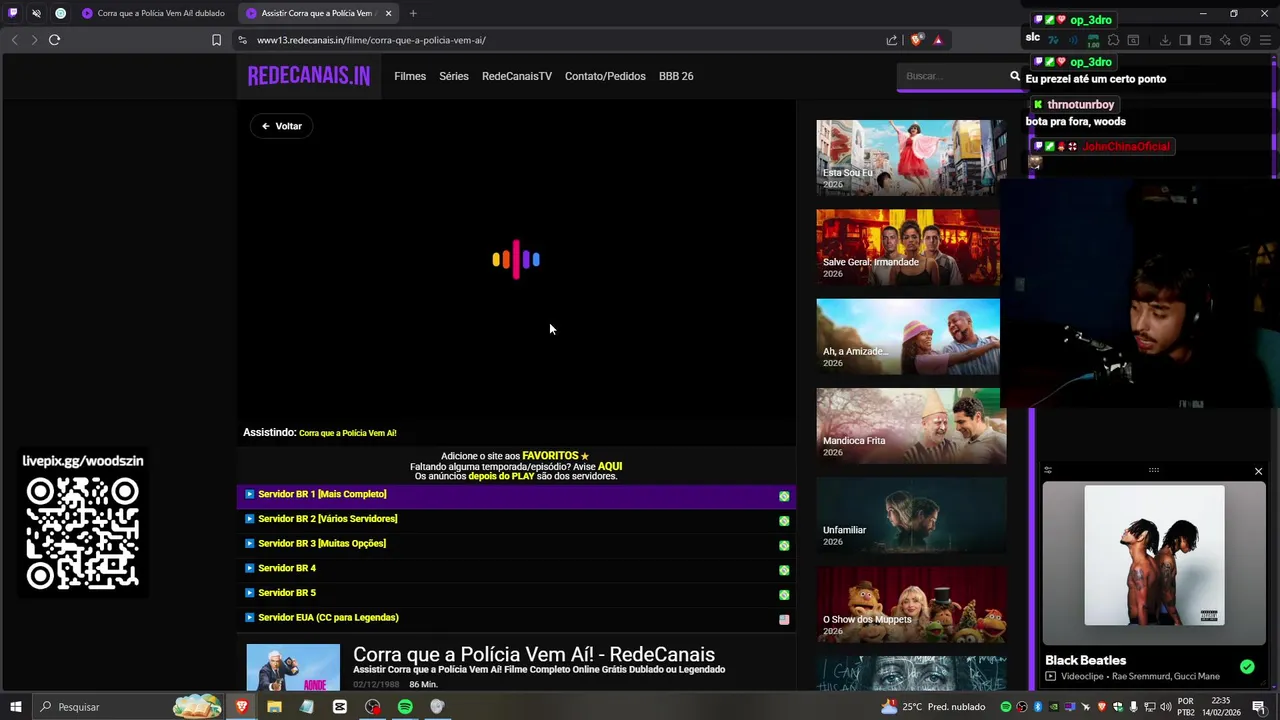The height and width of the screenshot is (720, 1280).
Task: Close the 'Assistir Corra que a Polícia' tab
Action: (388, 13)
